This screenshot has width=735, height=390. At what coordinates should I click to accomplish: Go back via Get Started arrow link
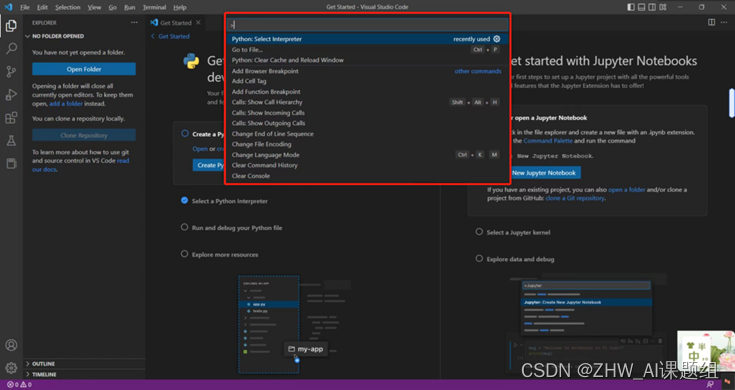(x=170, y=36)
